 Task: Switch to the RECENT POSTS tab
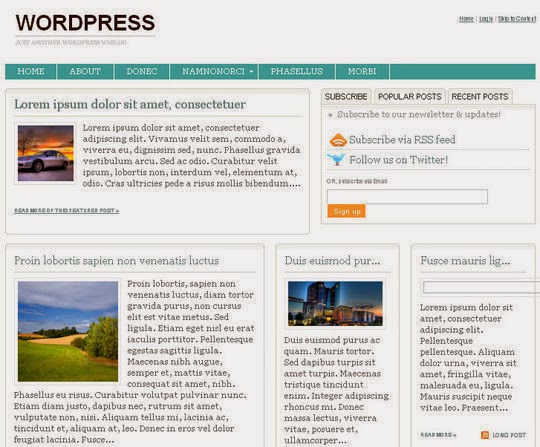click(480, 97)
